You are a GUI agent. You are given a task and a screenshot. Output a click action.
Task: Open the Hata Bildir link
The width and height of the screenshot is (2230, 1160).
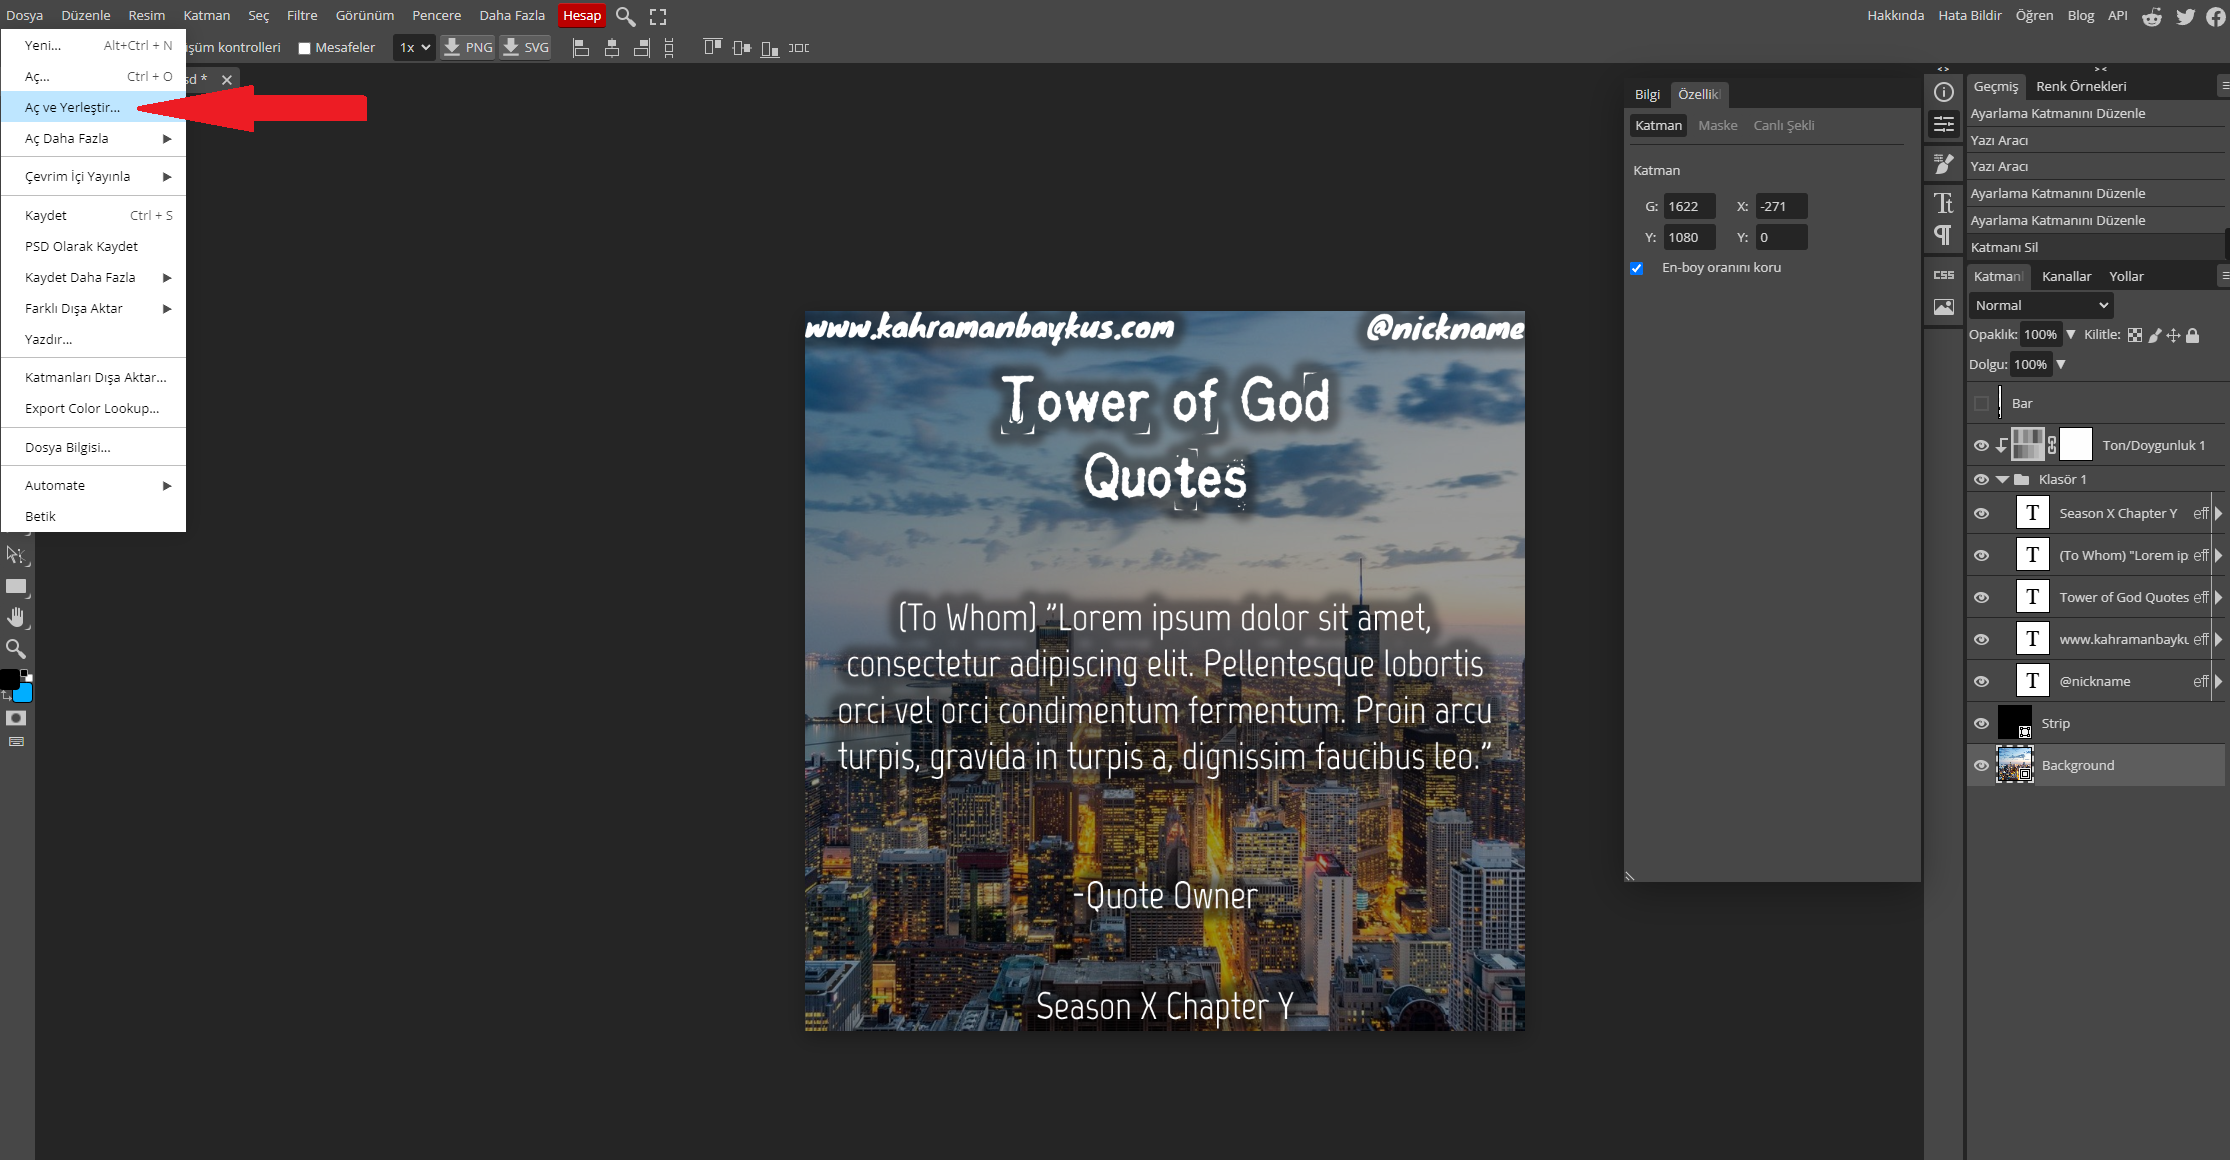coord(1970,15)
